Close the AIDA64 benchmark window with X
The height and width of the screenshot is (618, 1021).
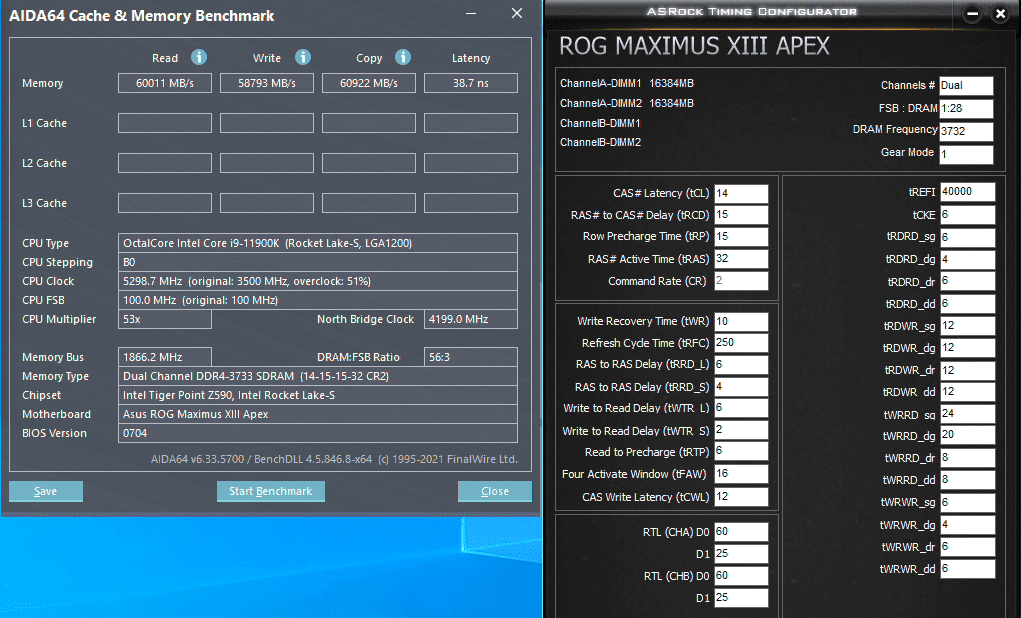[517, 14]
